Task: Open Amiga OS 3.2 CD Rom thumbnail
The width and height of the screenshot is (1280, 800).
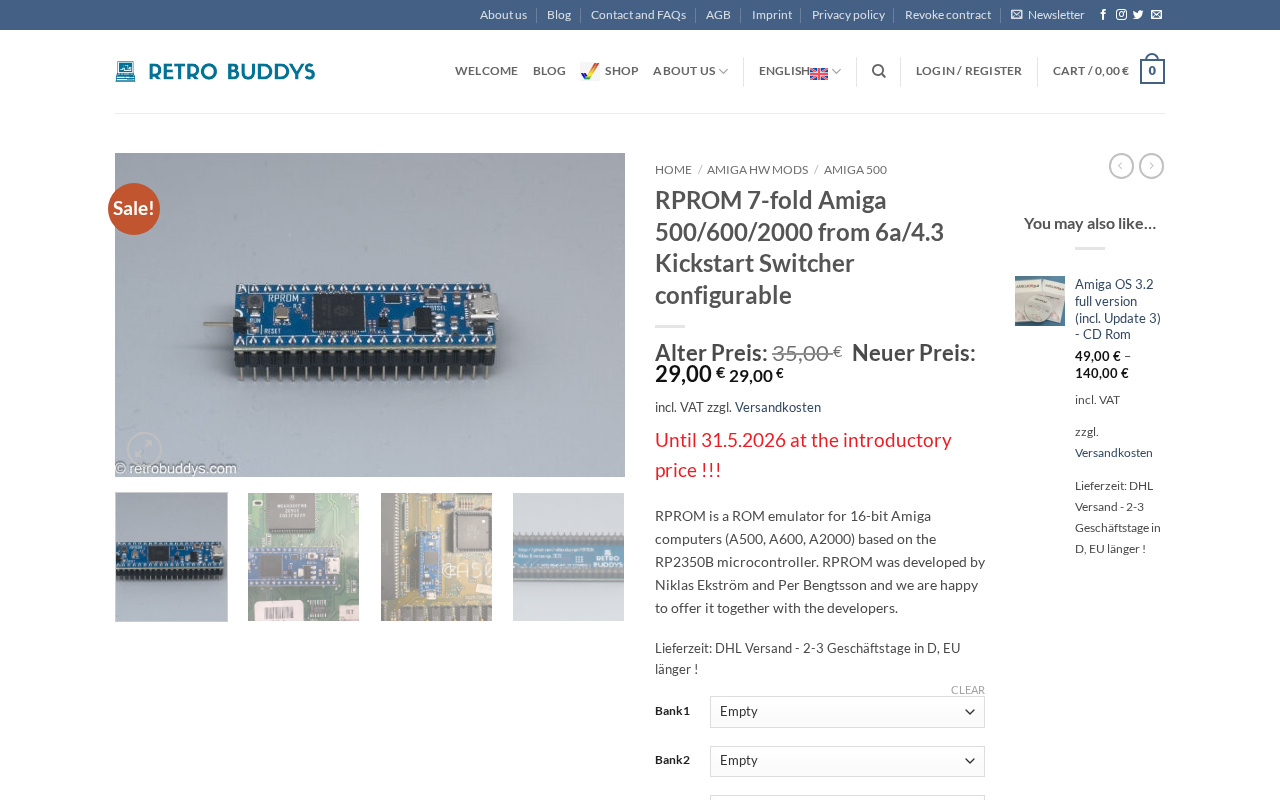Action: (x=1040, y=301)
